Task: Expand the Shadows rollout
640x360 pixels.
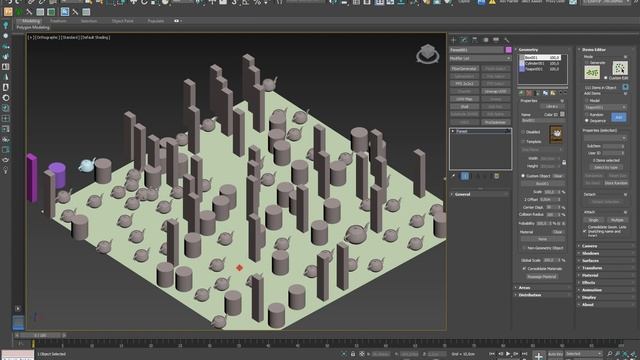Action: [607, 253]
